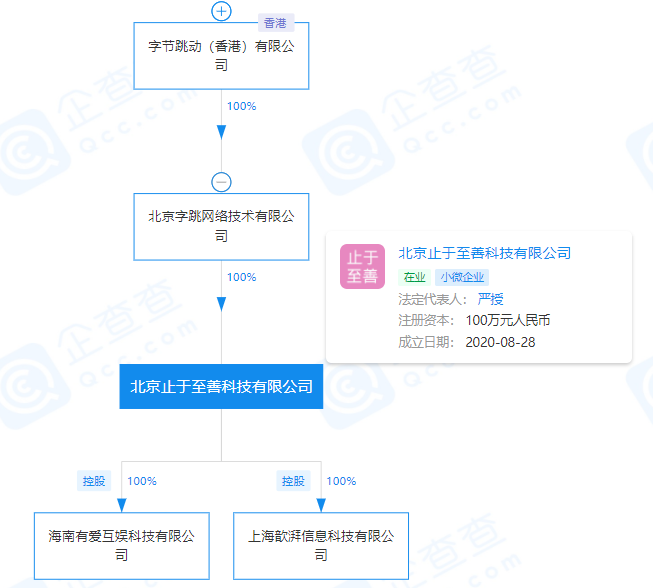The image size is (653, 588).
Task: Click the pink 止于至善 company logo
Action: click(x=362, y=267)
